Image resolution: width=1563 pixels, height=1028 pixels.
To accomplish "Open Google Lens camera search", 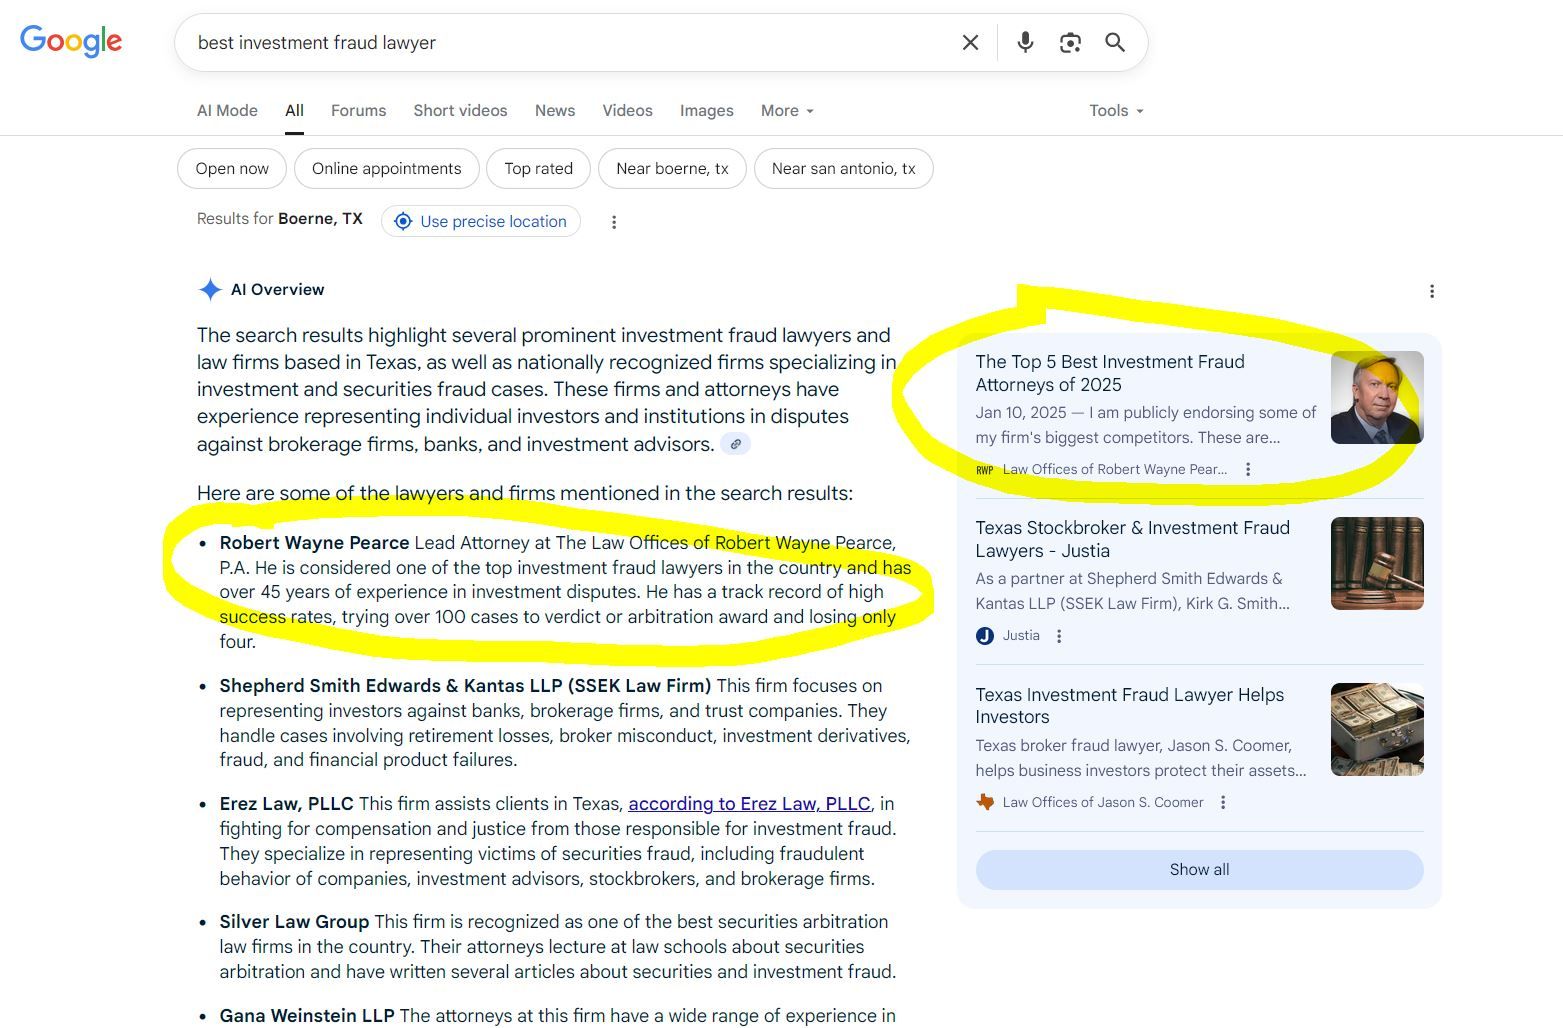I will point(1069,42).
